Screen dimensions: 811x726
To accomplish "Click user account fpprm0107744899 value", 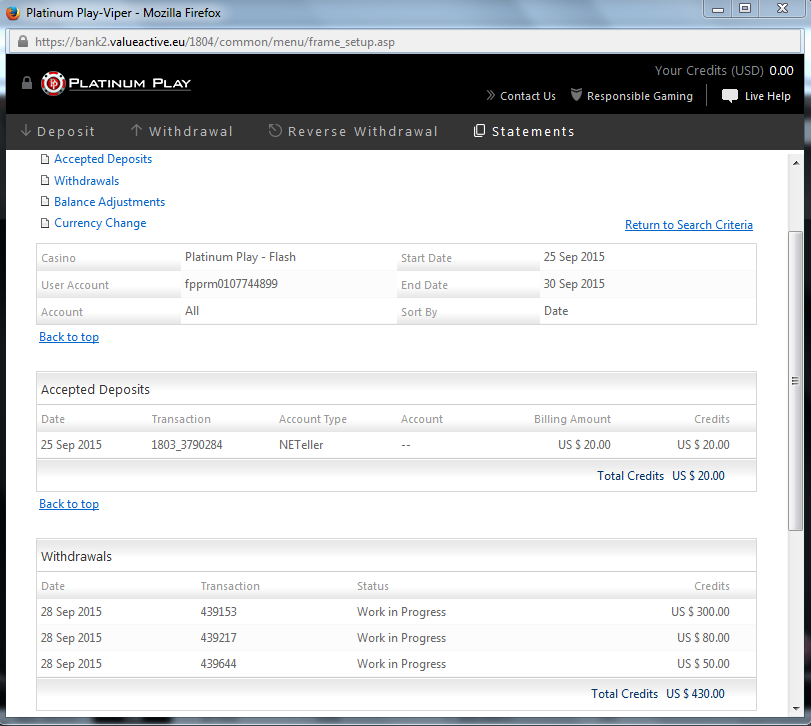I will [x=231, y=284].
